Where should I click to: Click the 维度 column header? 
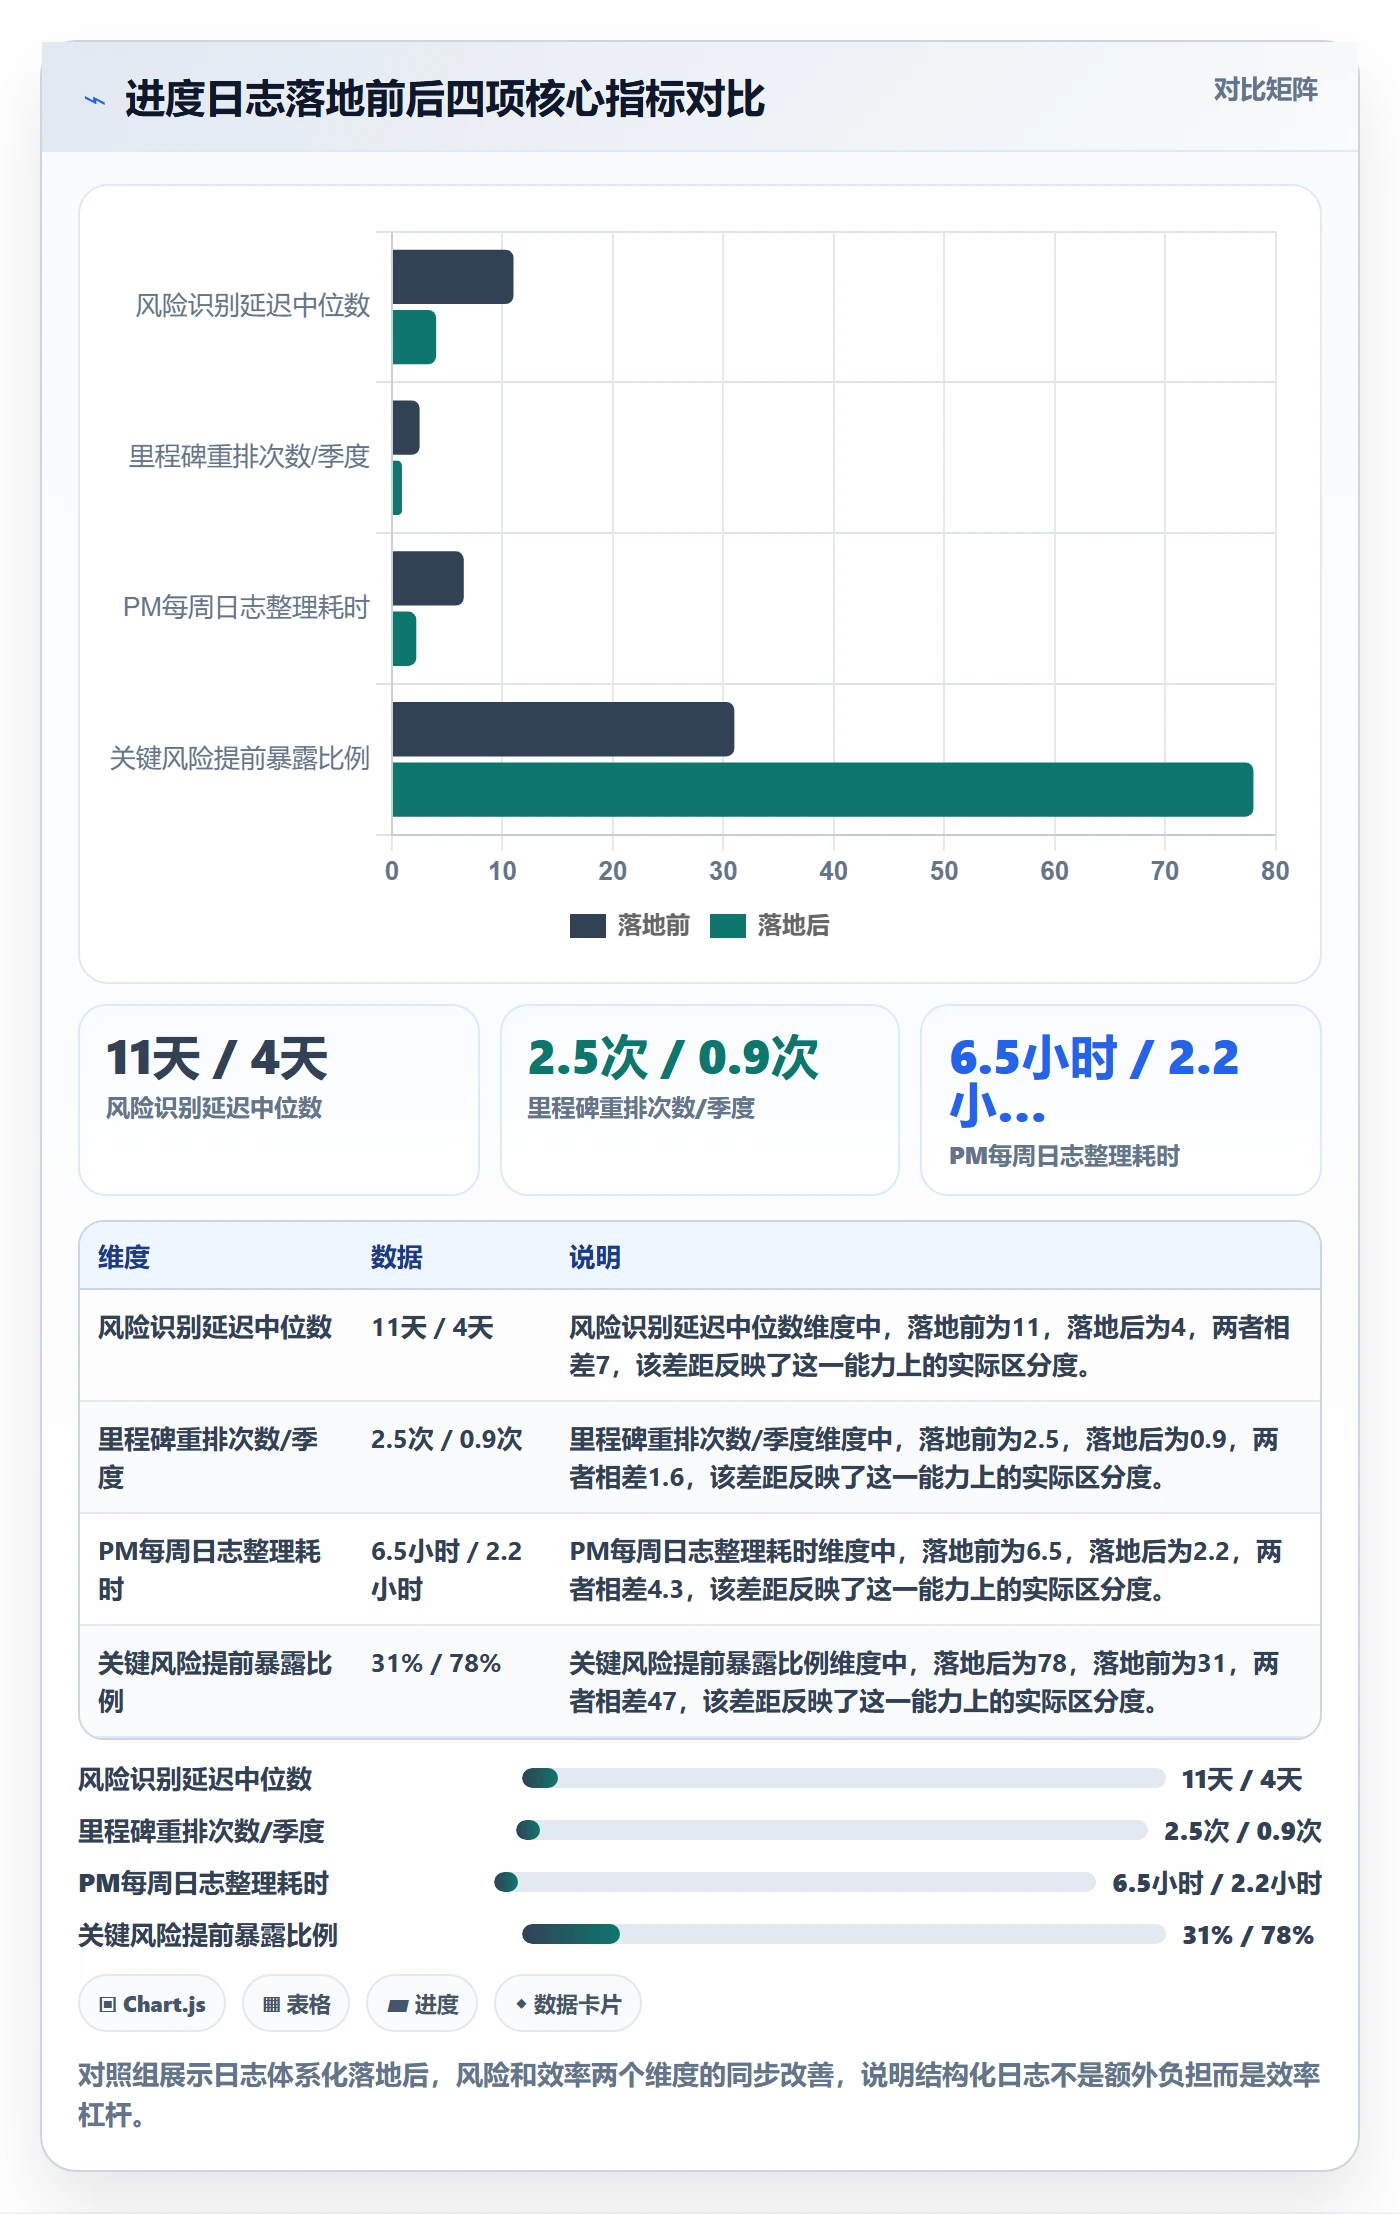pyautogui.click(x=124, y=1257)
